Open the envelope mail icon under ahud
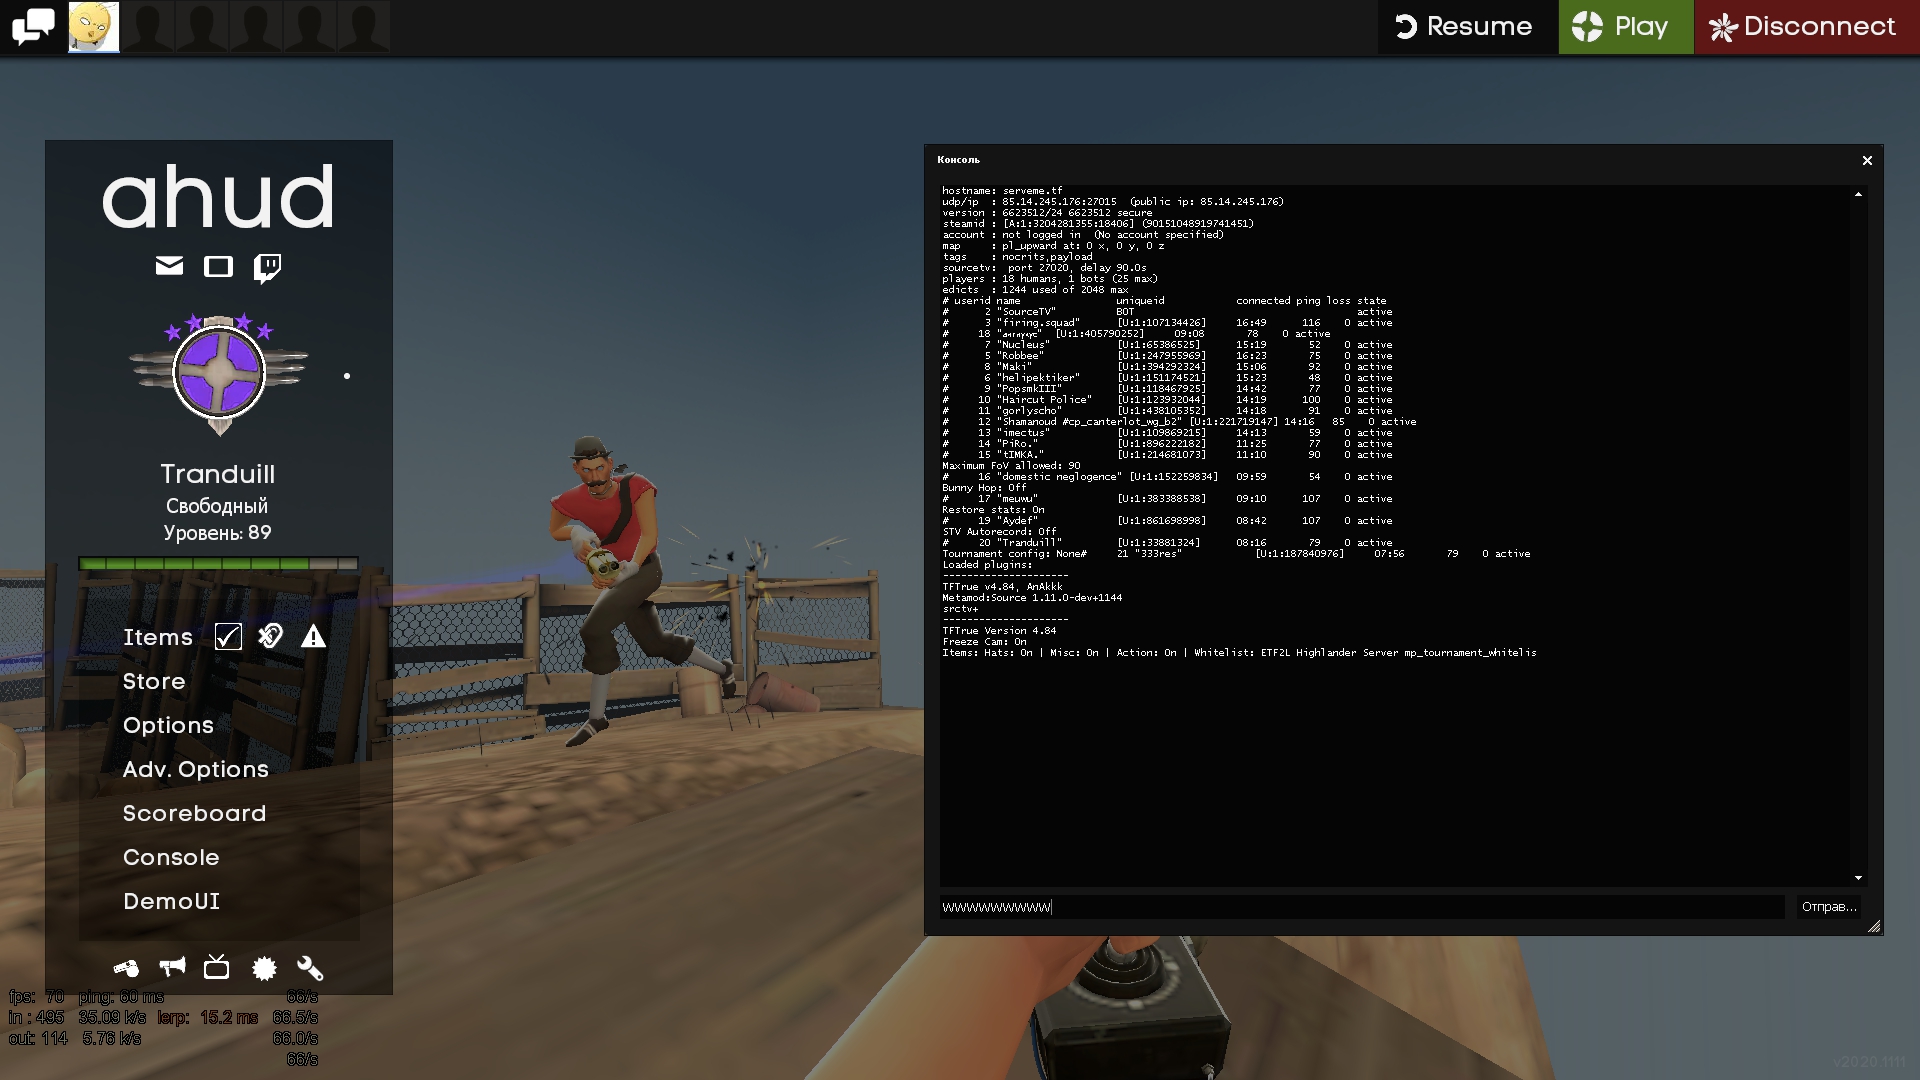The width and height of the screenshot is (1920, 1080). click(x=169, y=266)
